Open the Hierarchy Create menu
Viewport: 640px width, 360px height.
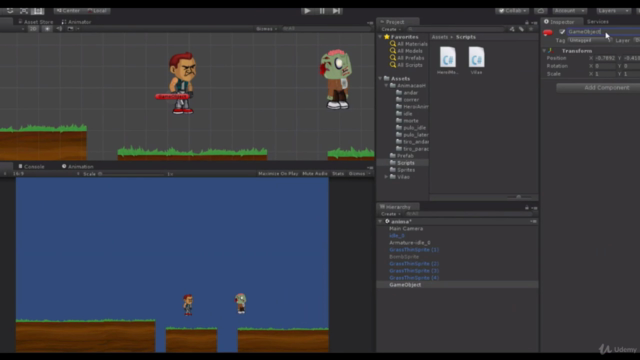391,214
